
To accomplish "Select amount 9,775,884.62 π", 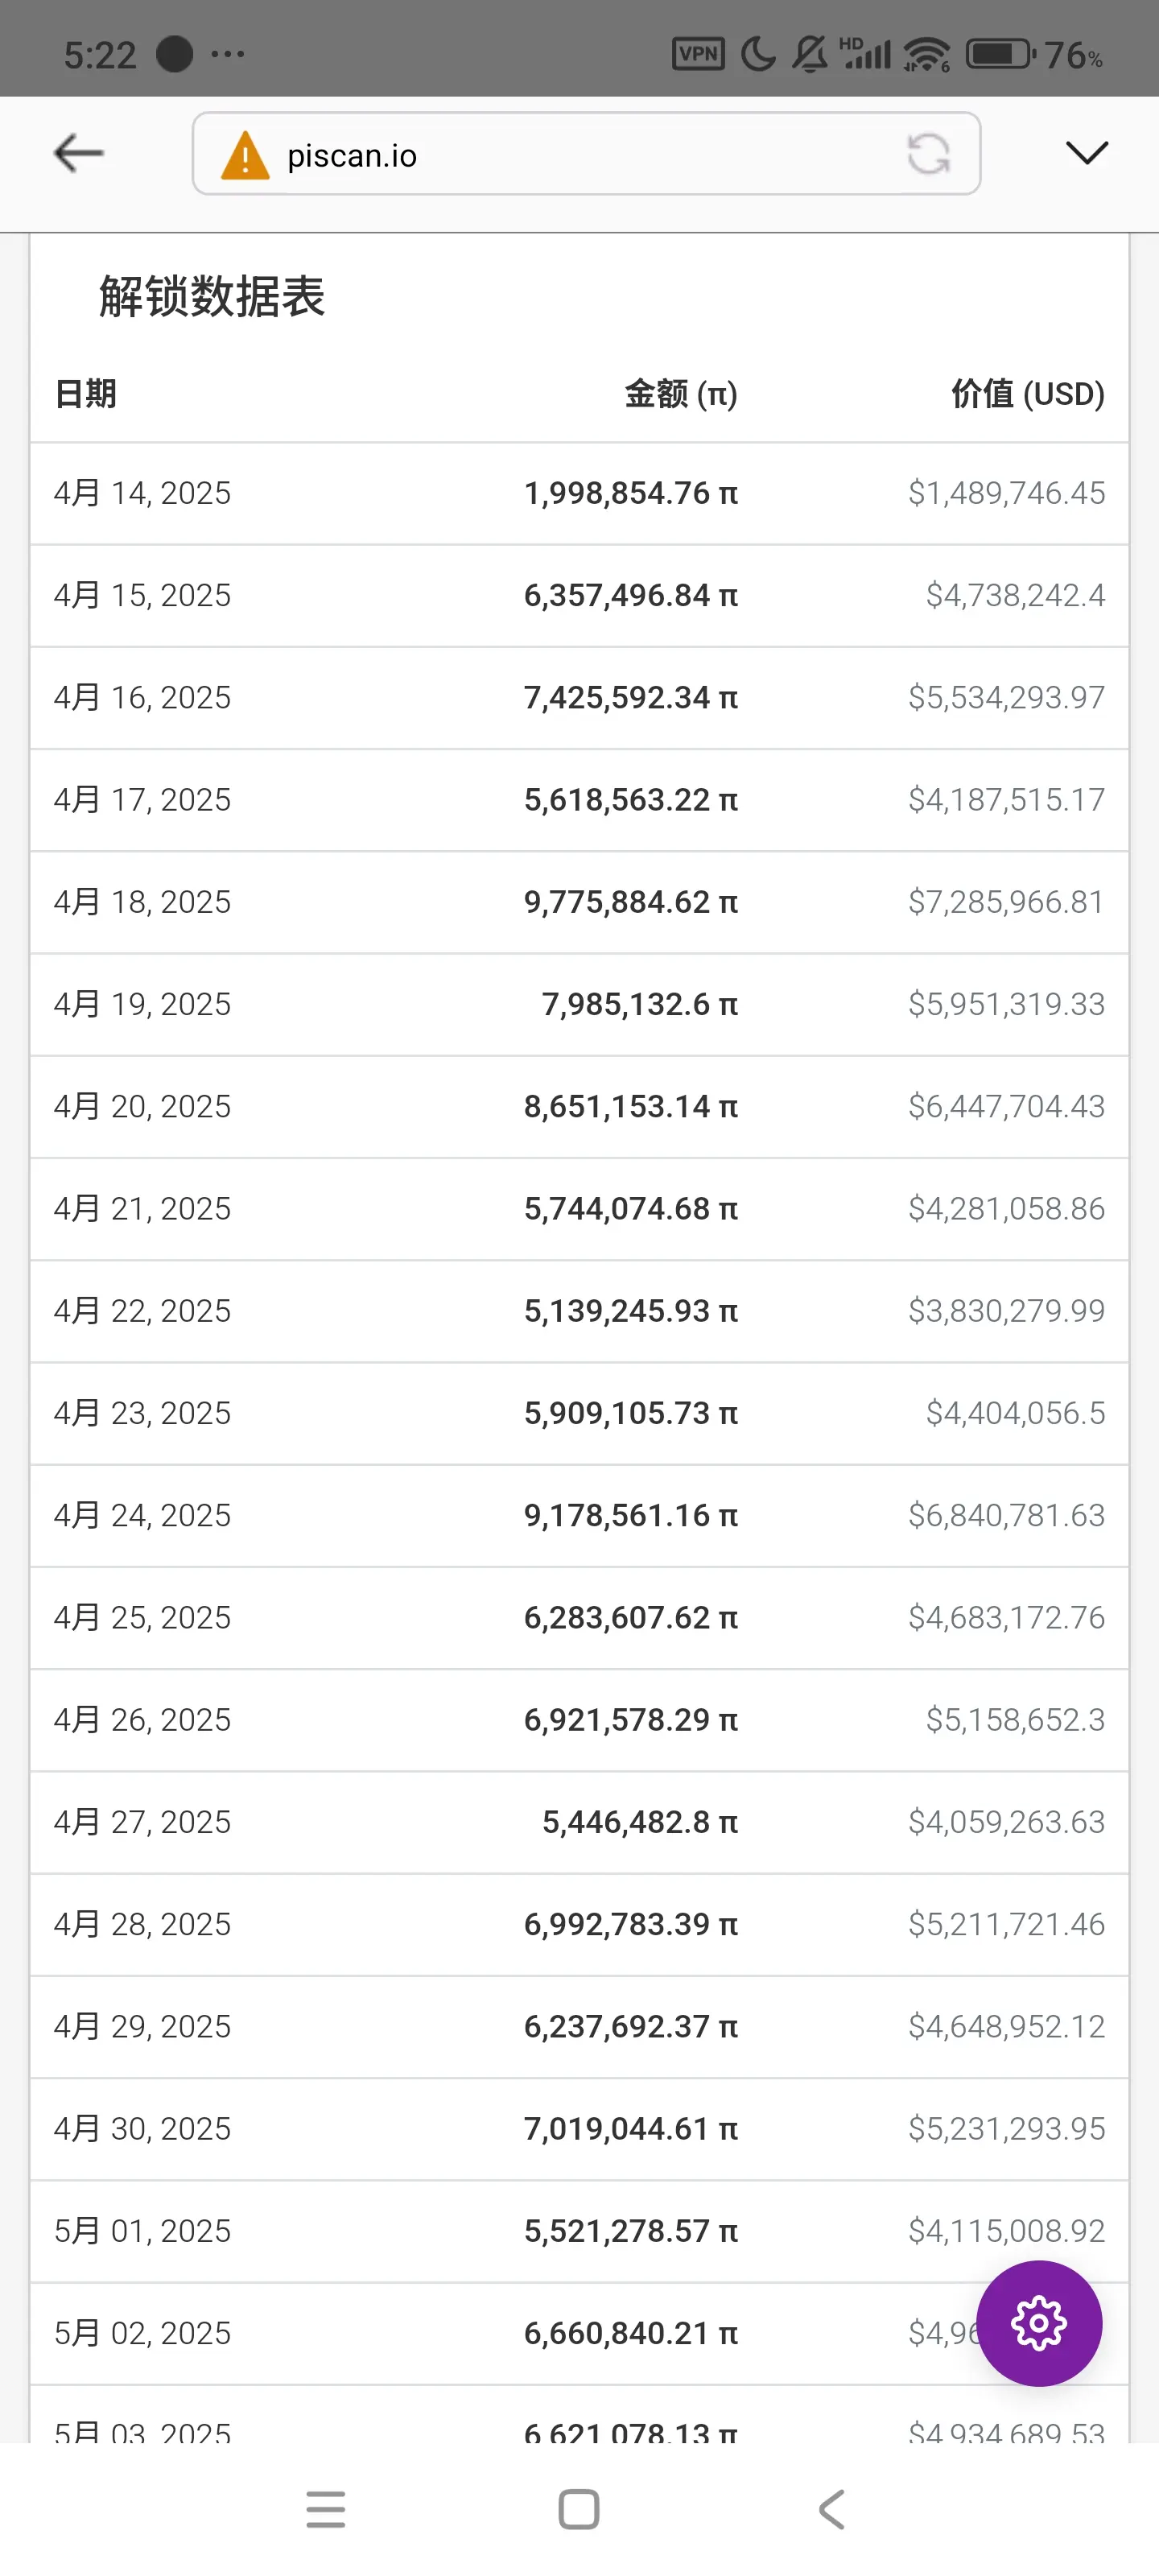I will pyautogui.click(x=631, y=902).
